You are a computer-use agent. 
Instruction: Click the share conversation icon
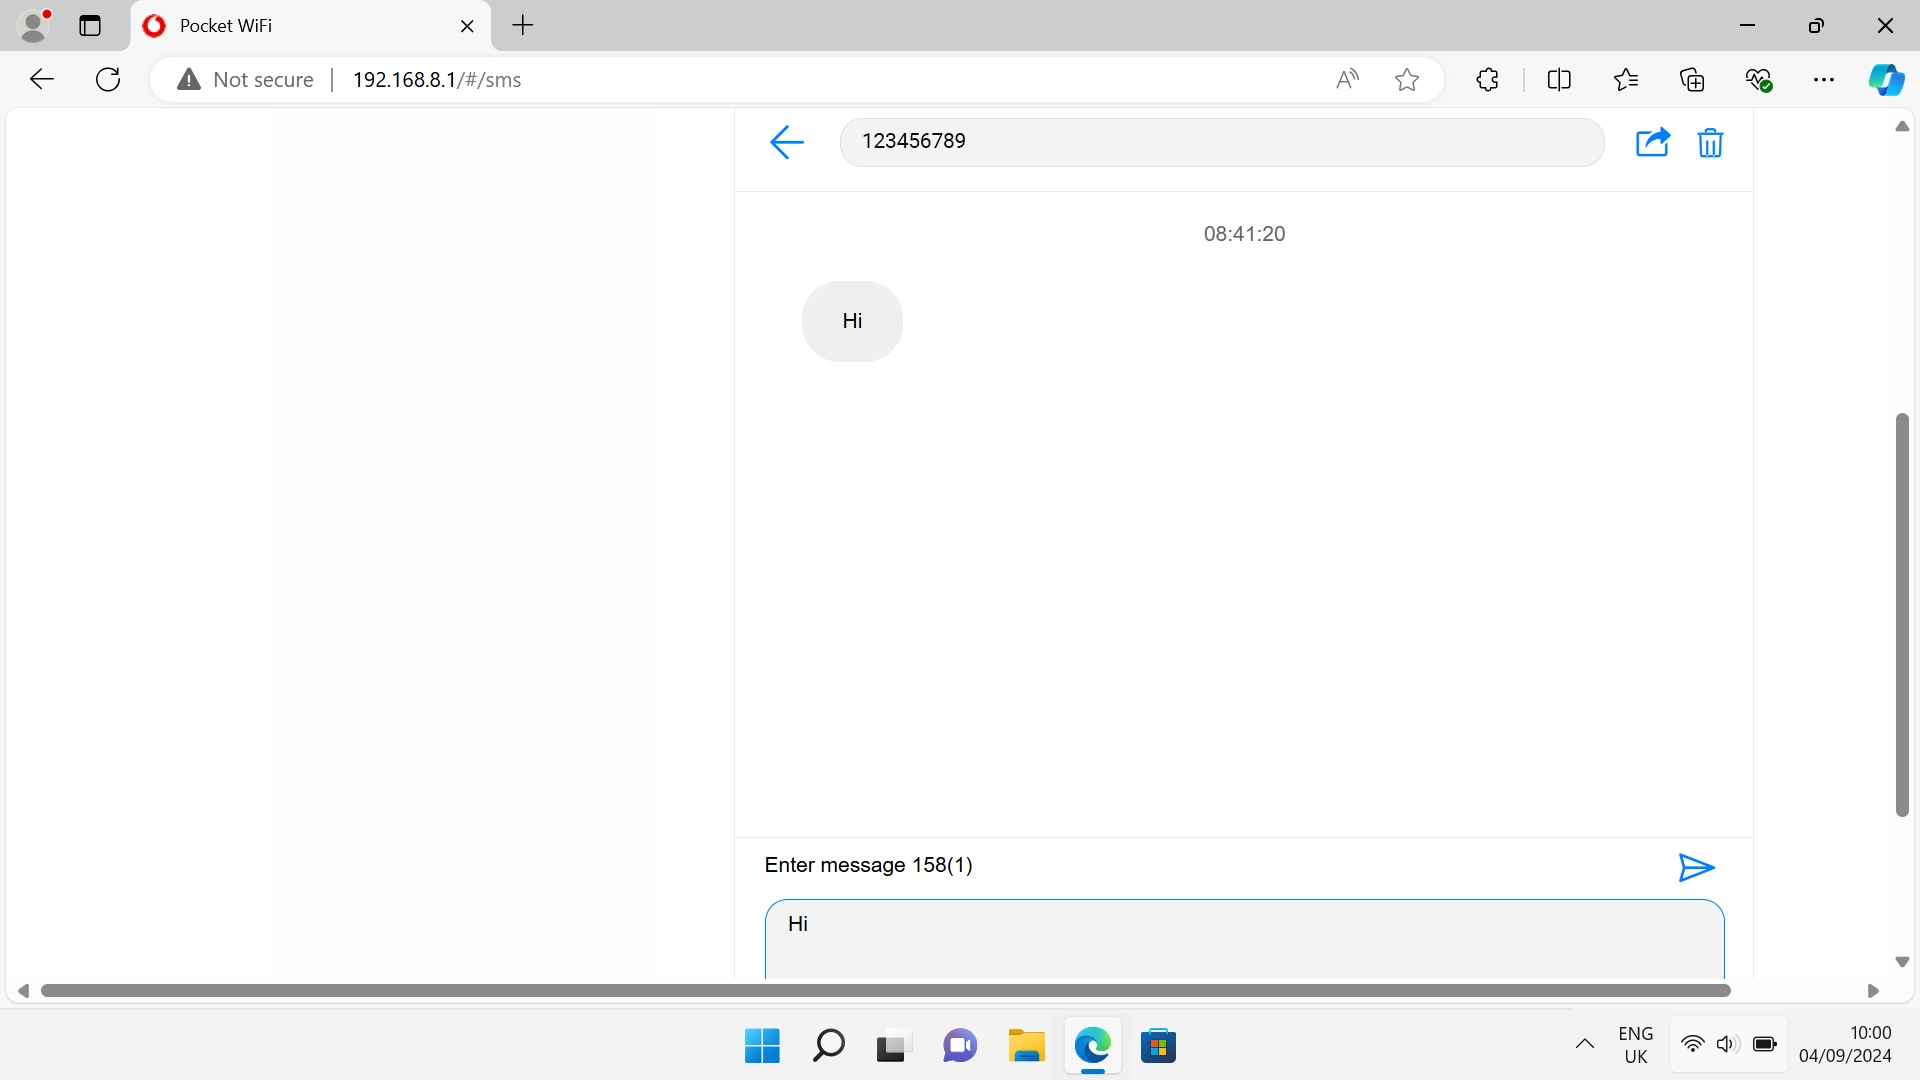(x=1653, y=143)
